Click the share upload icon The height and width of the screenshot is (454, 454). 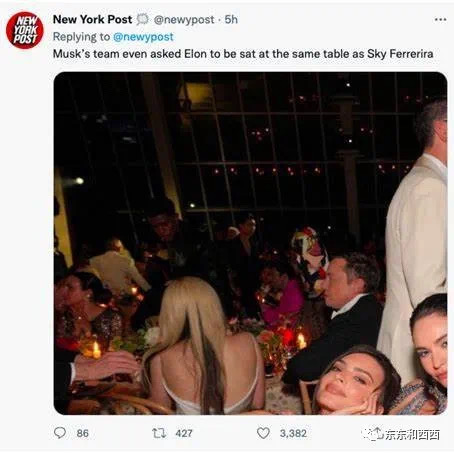pyautogui.click(x=377, y=432)
